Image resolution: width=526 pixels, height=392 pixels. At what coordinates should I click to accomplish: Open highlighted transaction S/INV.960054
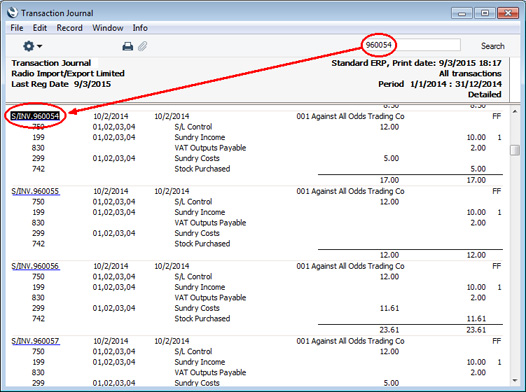tap(35, 116)
